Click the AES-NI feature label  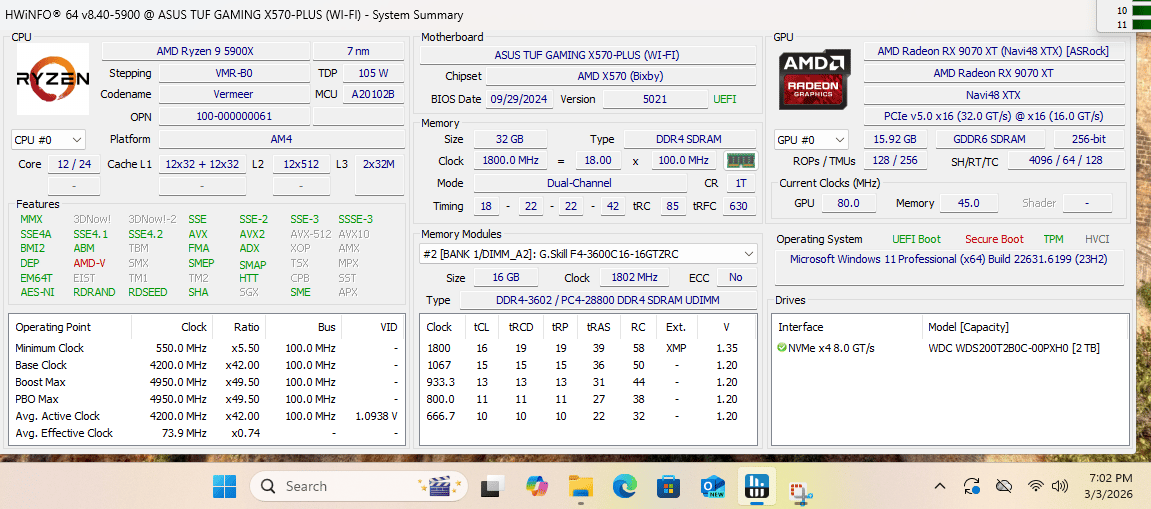(x=36, y=292)
